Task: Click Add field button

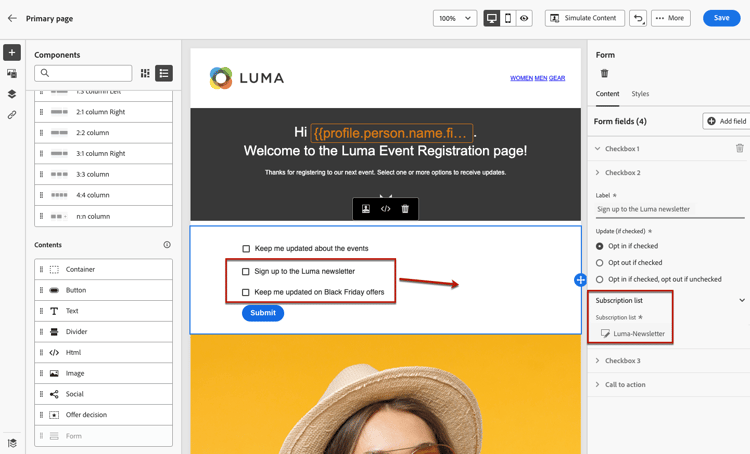Action: coord(728,121)
